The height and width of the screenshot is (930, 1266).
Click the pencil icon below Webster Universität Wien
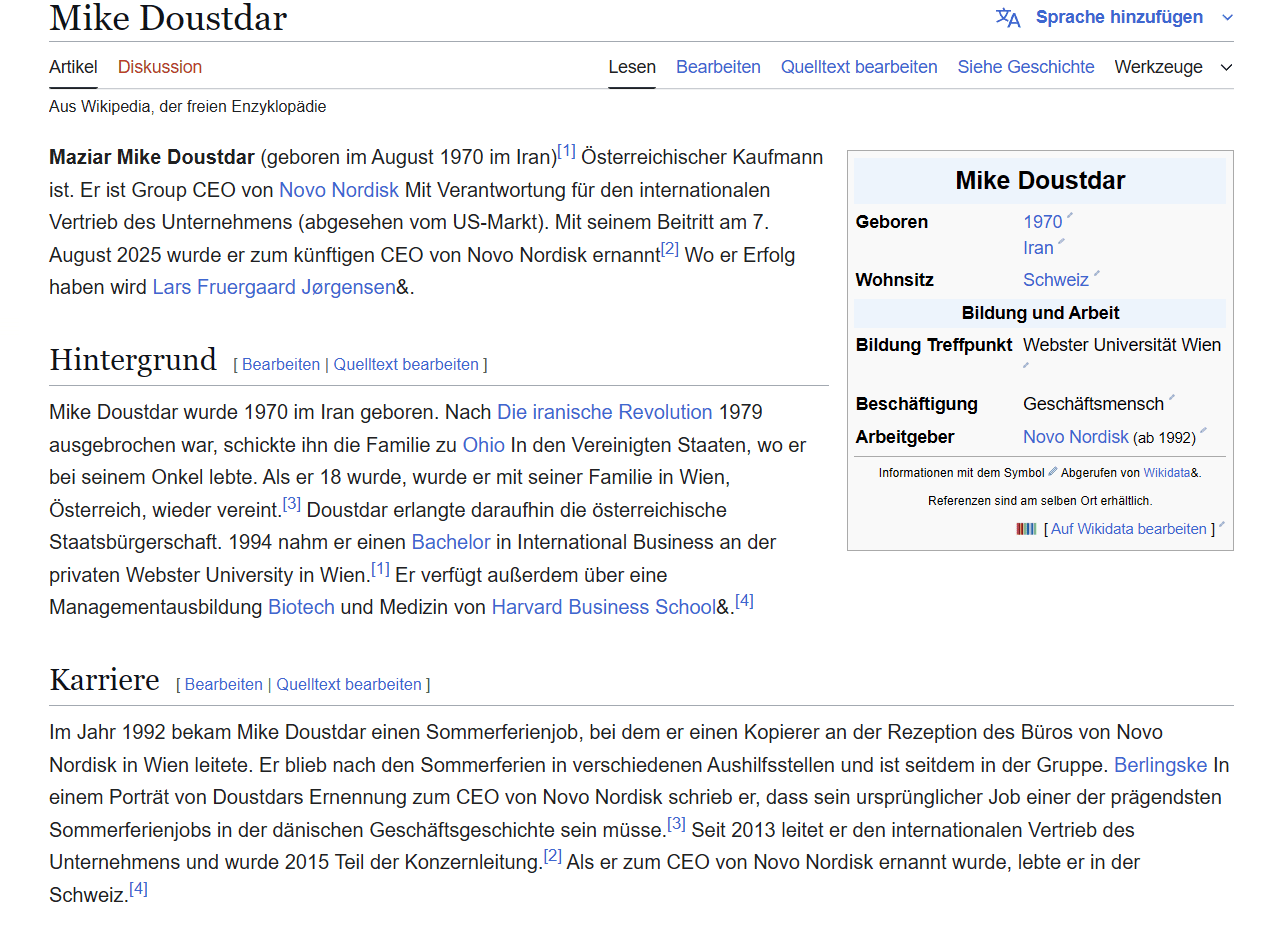[x=1026, y=366]
